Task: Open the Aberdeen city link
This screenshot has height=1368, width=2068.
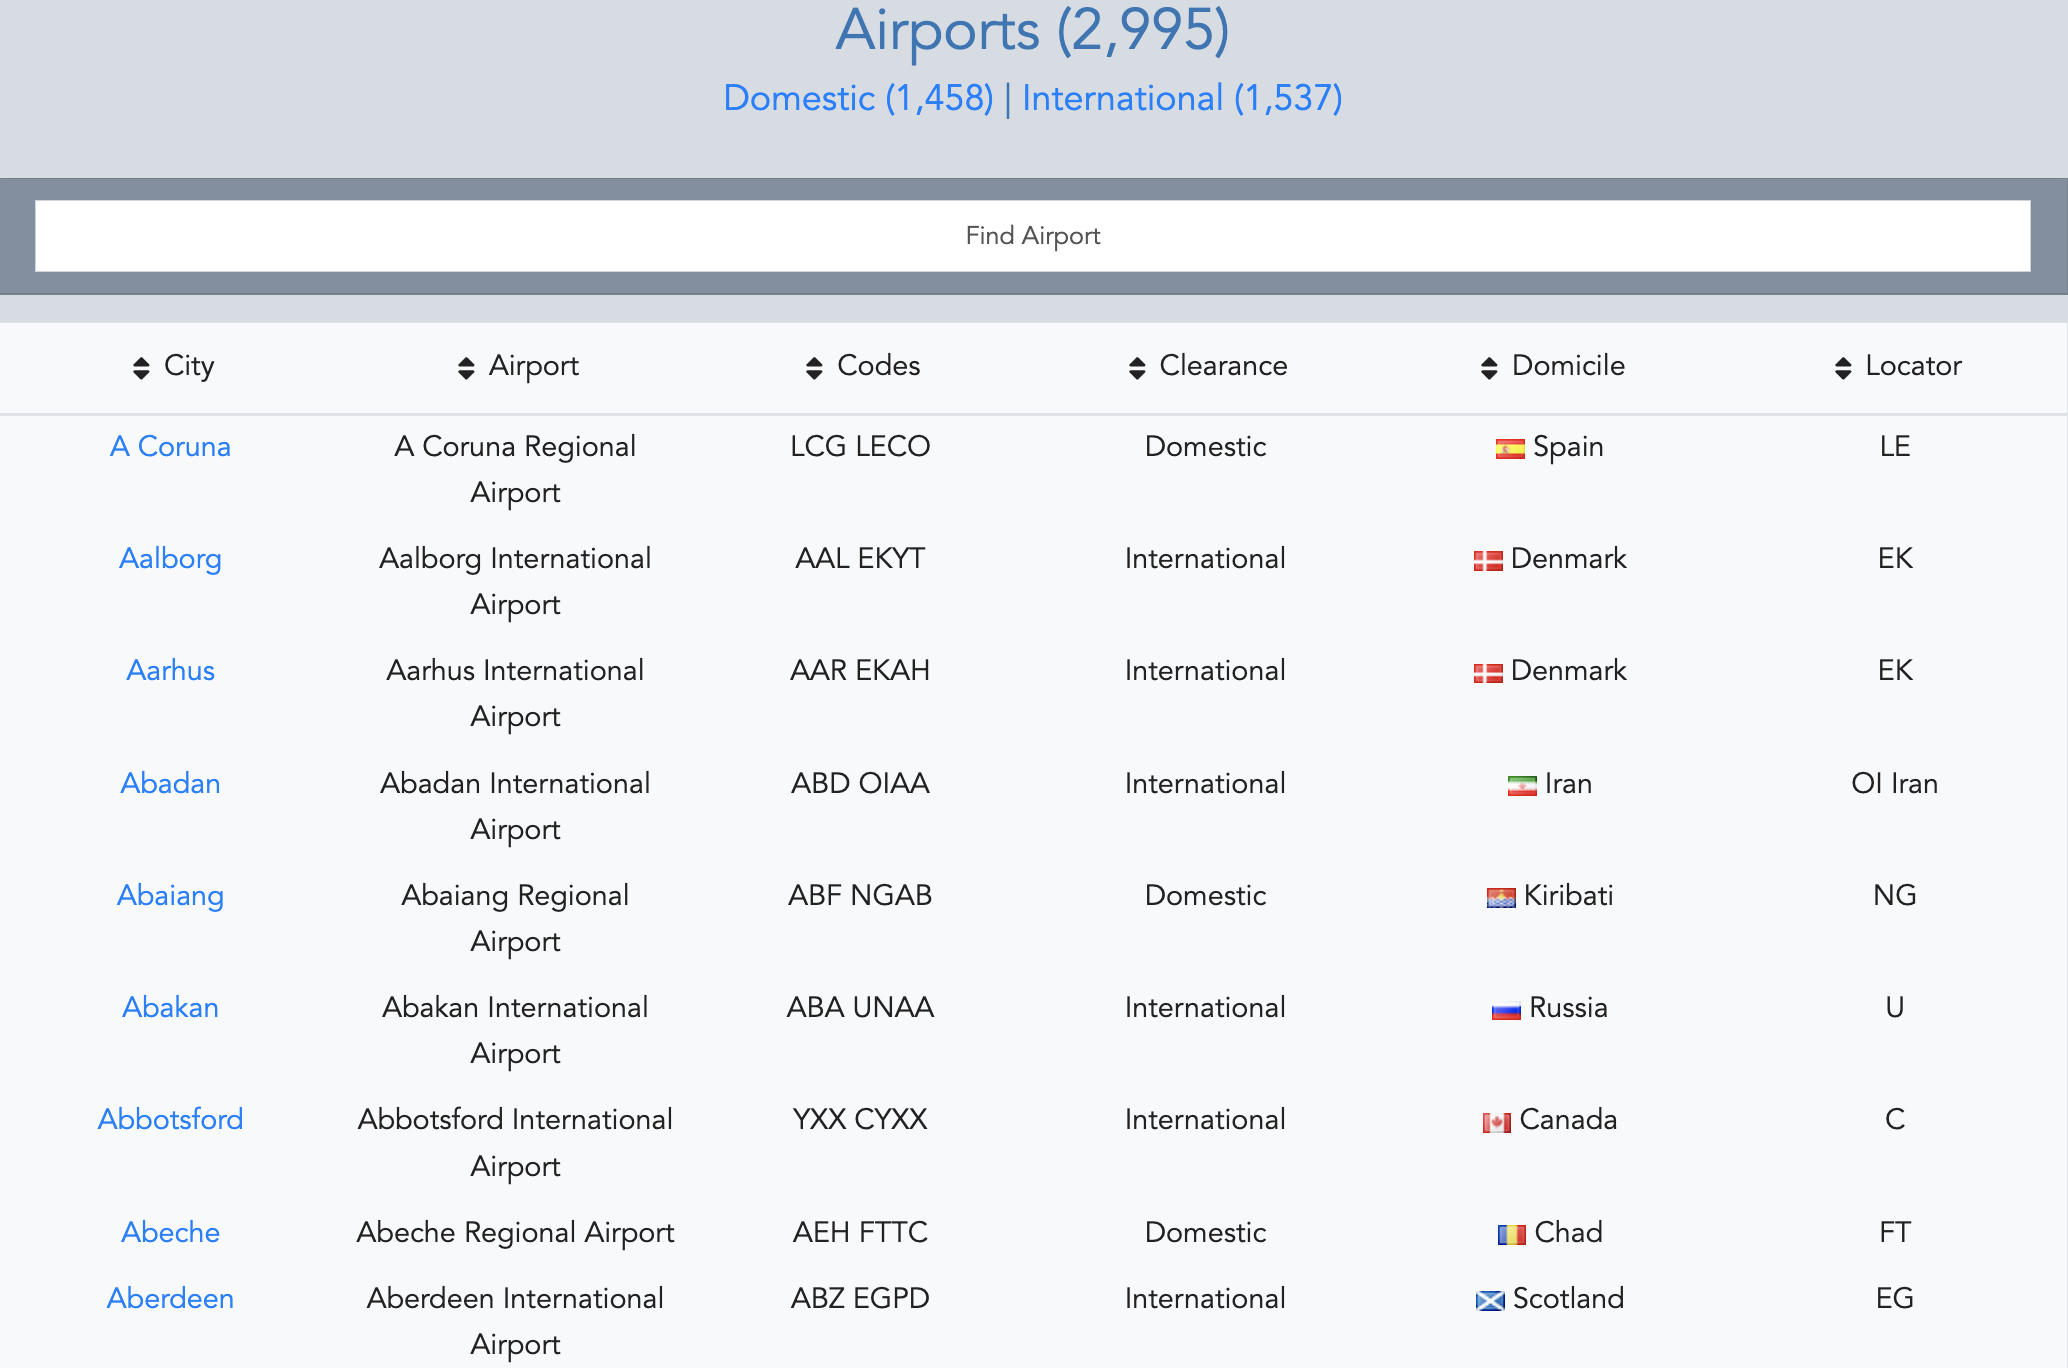Action: coord(170,1299)
